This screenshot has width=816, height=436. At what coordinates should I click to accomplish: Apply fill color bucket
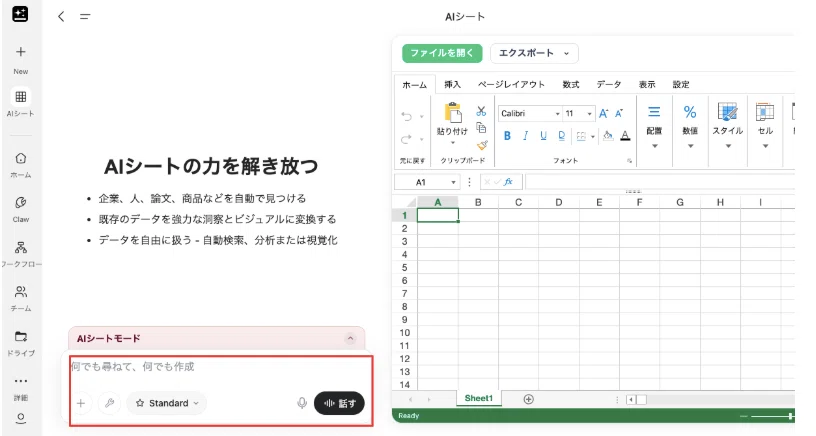pos(607,136)
